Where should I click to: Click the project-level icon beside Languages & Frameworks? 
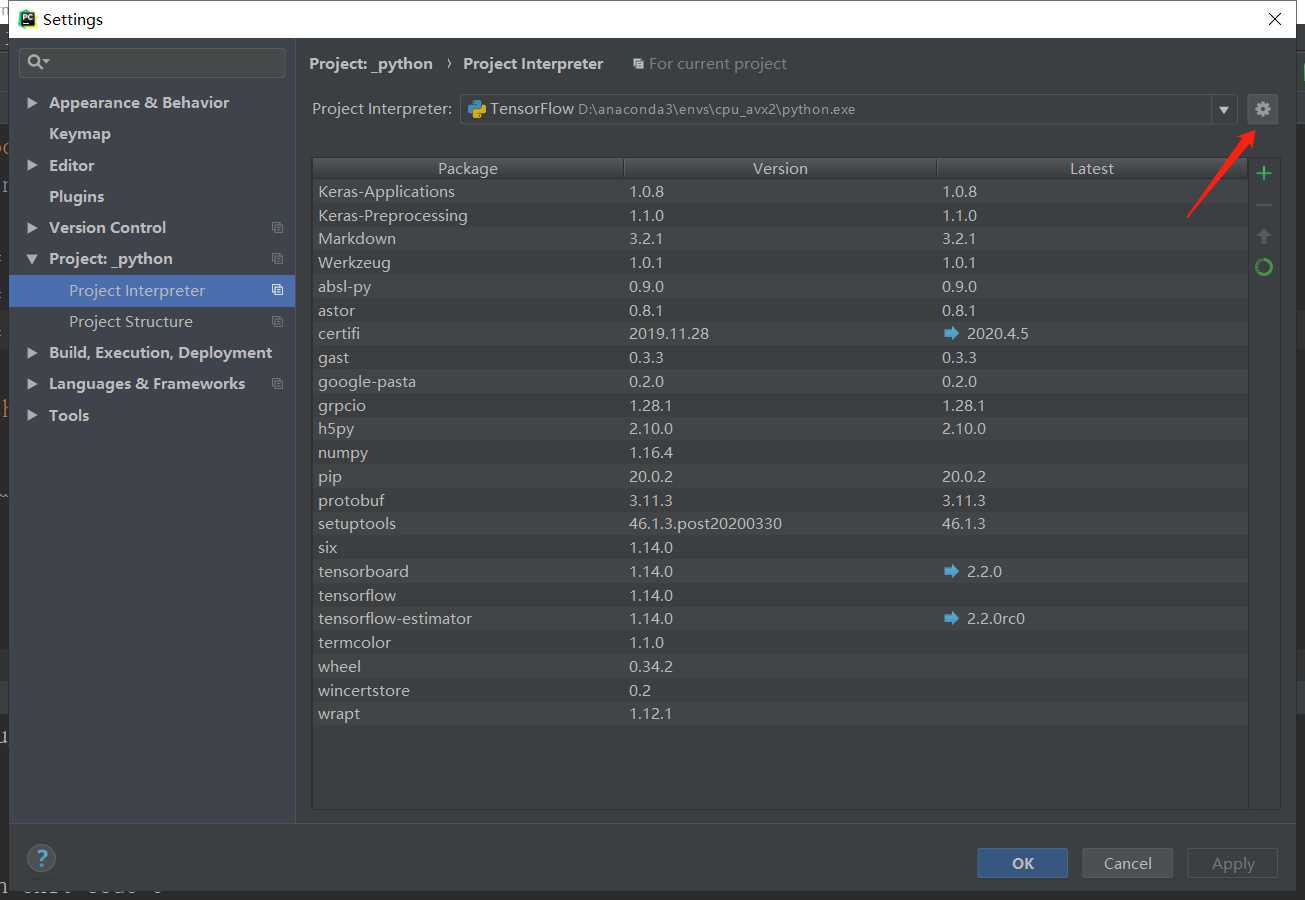point(278,384)
